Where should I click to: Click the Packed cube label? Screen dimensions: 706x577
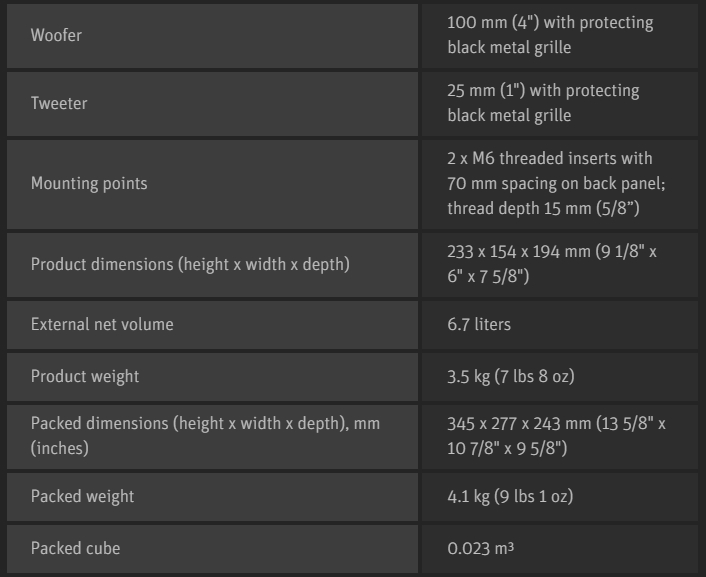pos(76,549)
